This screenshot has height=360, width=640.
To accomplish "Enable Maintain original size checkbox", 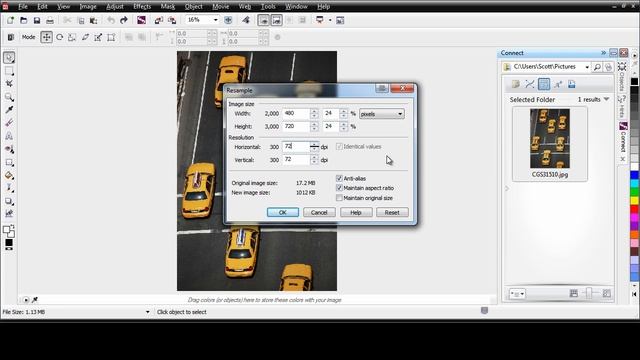I will tap(339, 198).
